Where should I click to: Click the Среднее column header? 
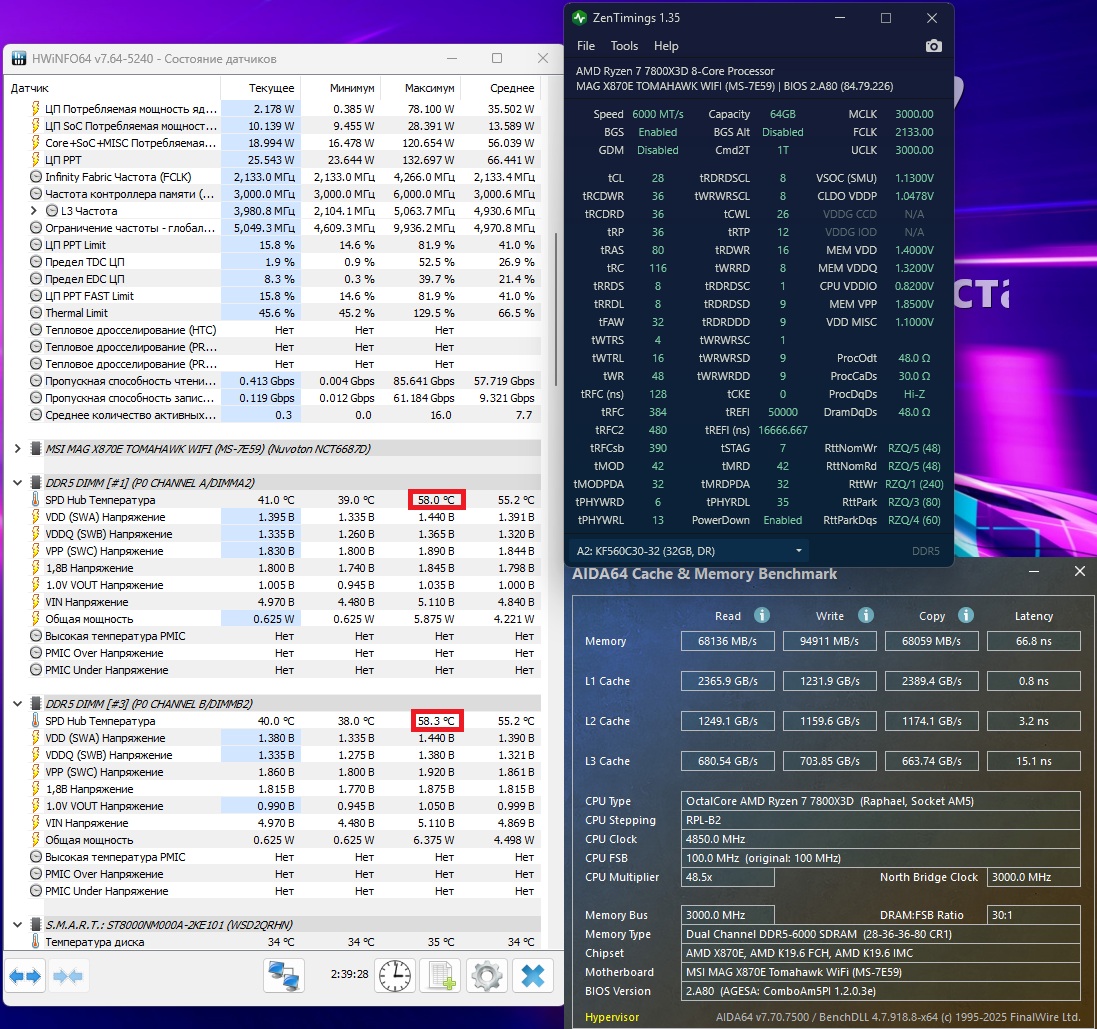pyautogui.click(x=501, y=88)
